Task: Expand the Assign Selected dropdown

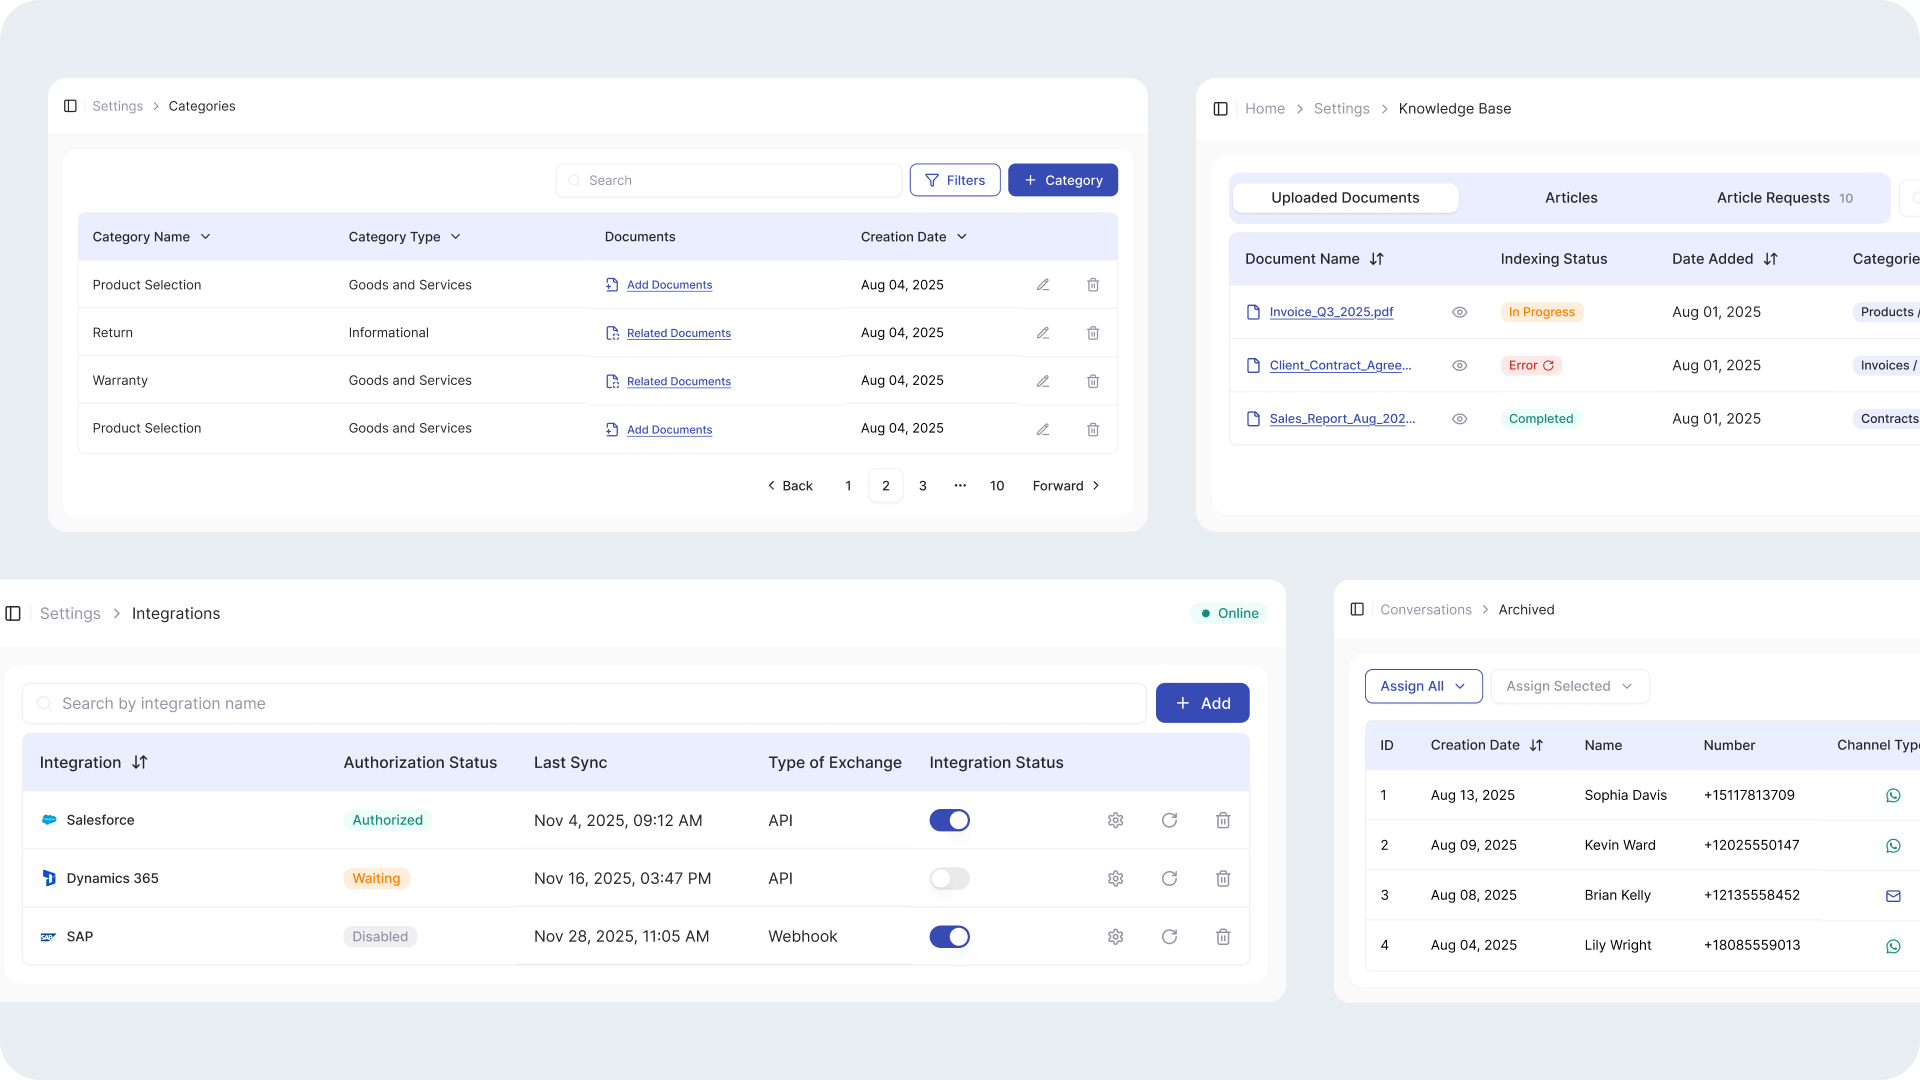Action: point(1569,686)
